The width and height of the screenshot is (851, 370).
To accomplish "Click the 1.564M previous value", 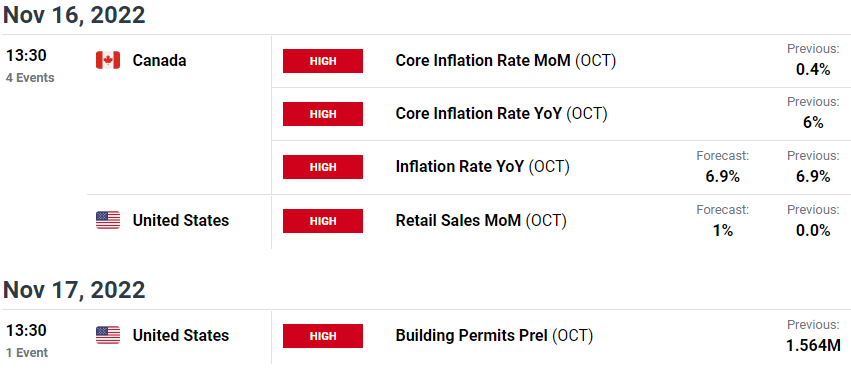I will click(813, 345).
